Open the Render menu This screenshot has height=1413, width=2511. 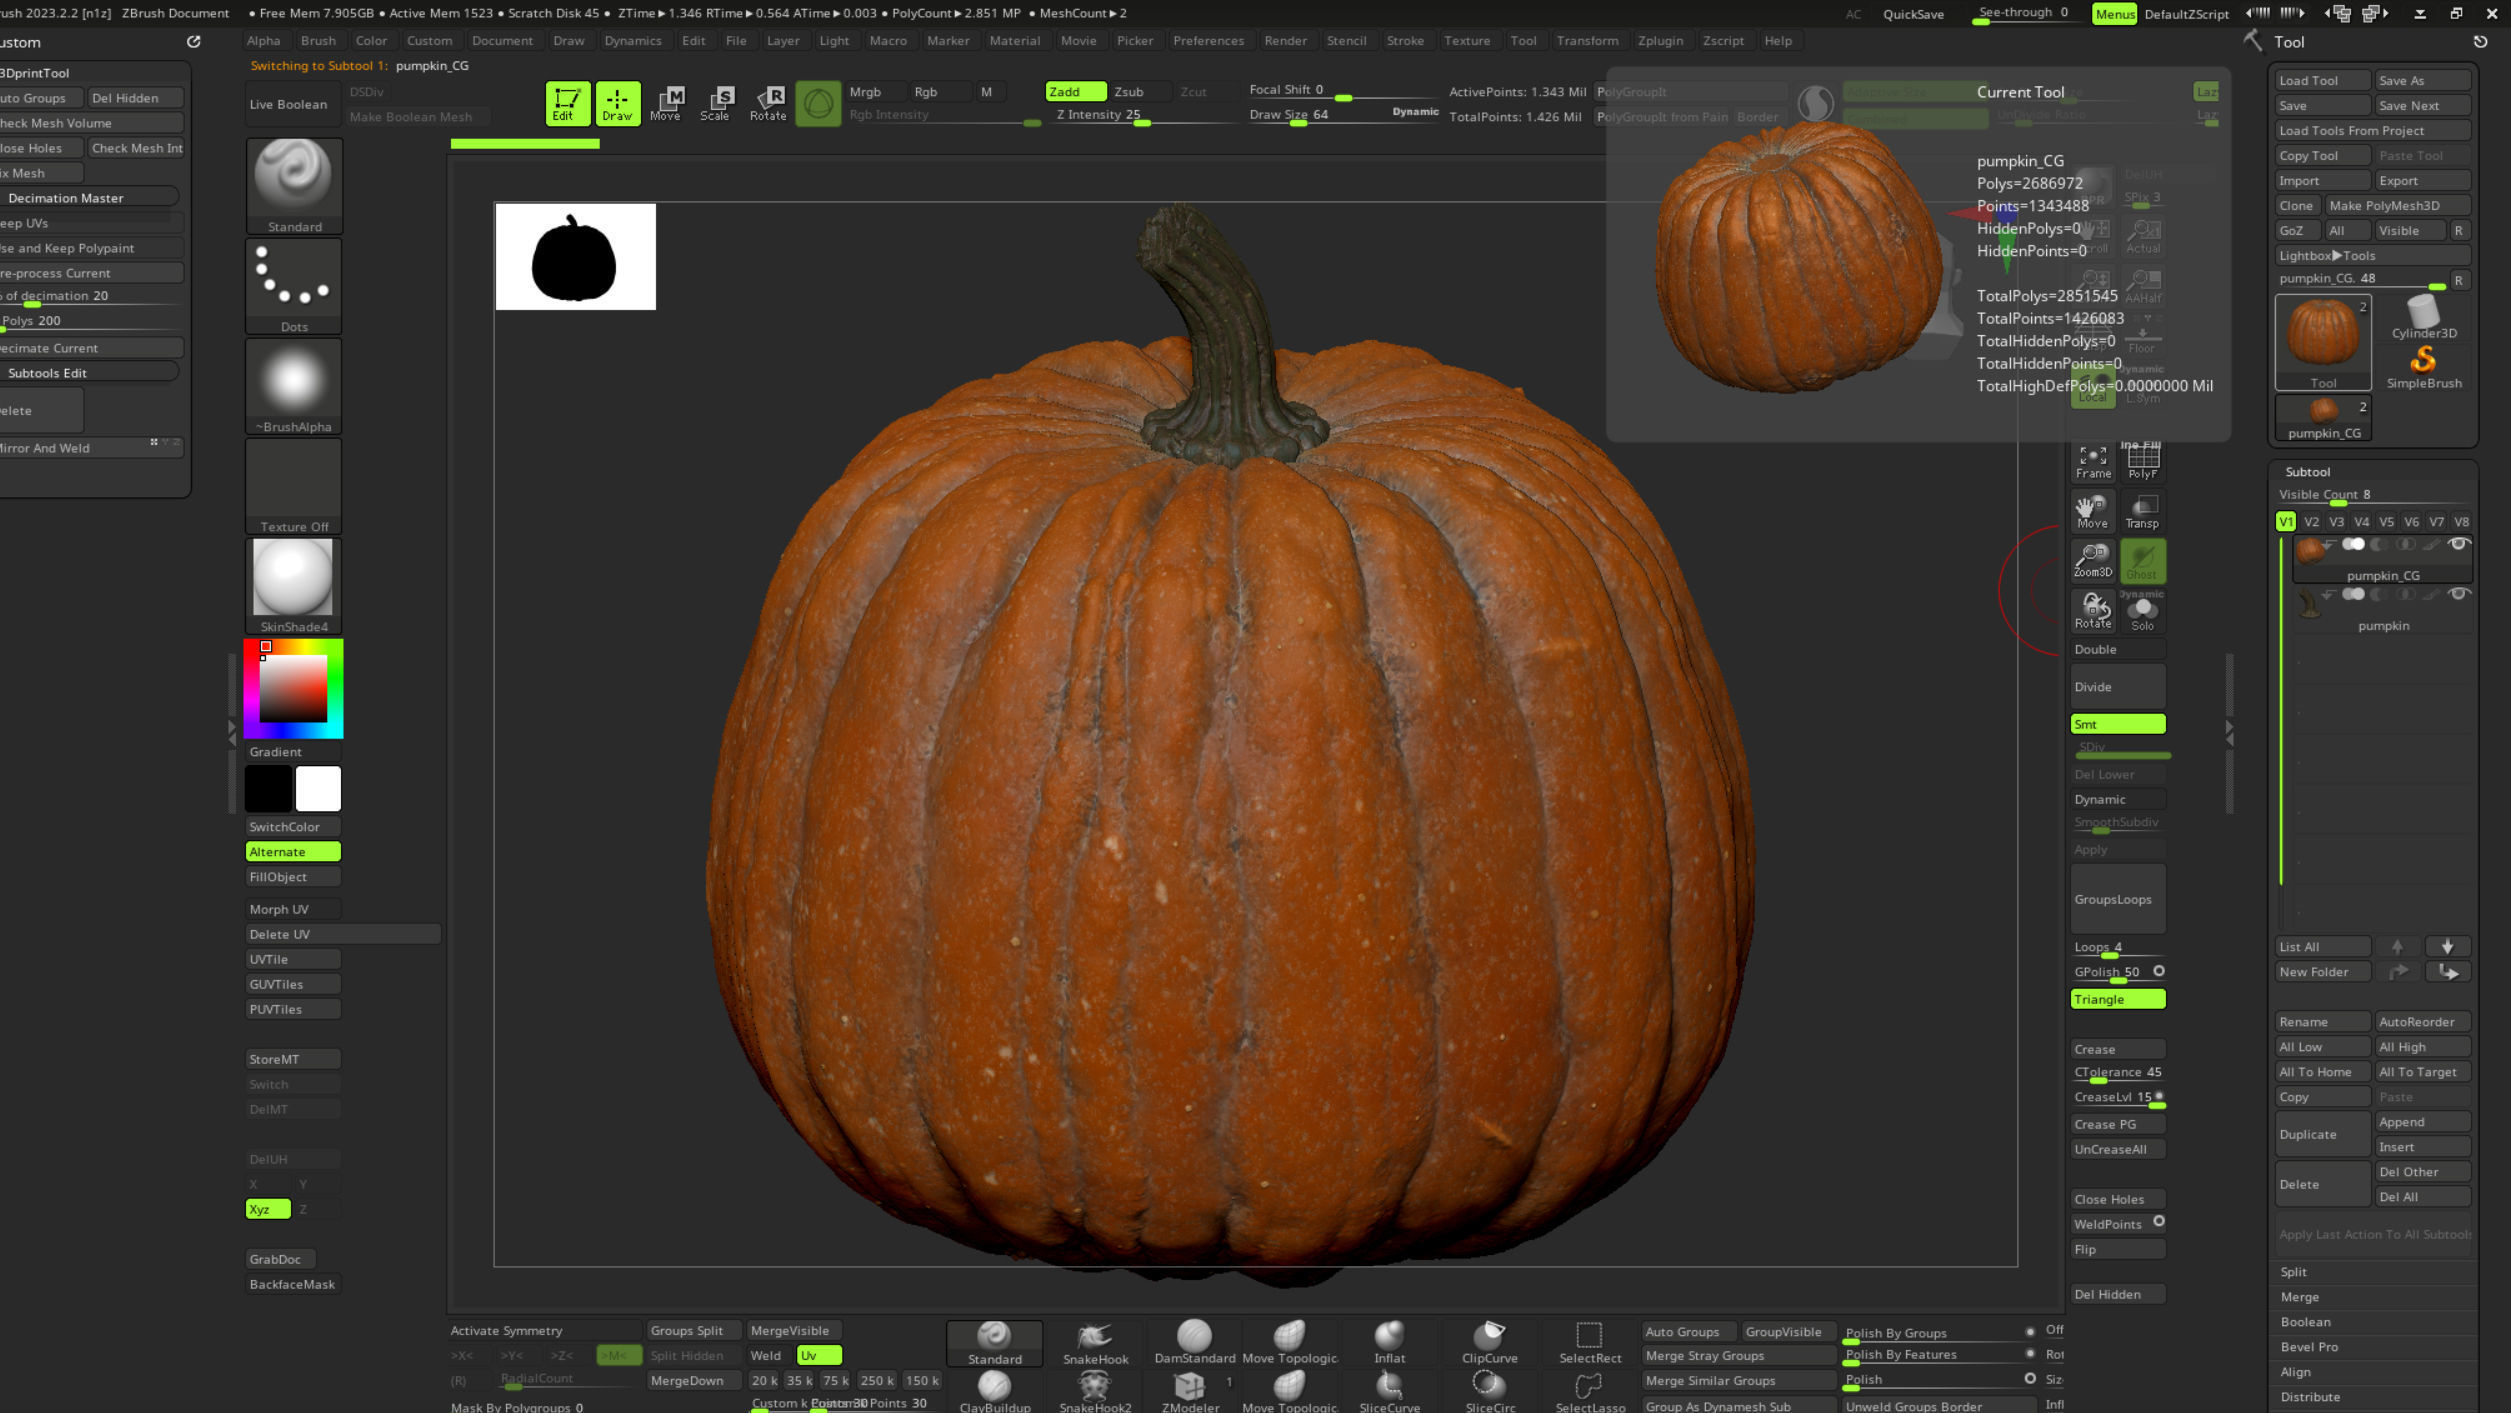[x=1285, y=41]
